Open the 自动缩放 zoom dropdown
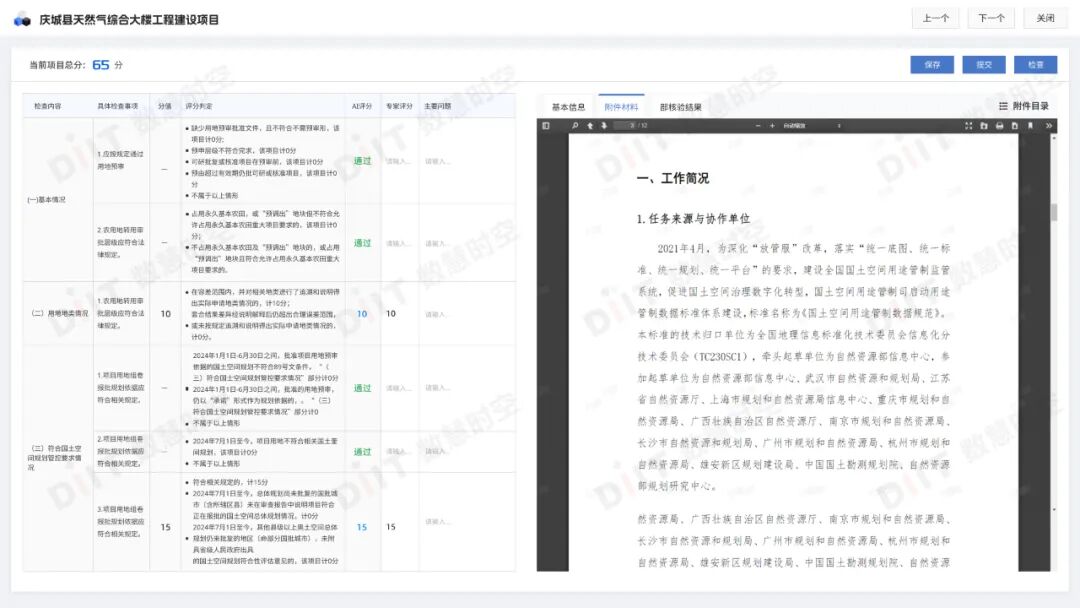This screenshot has width=1080, height=608. [811, 126]
